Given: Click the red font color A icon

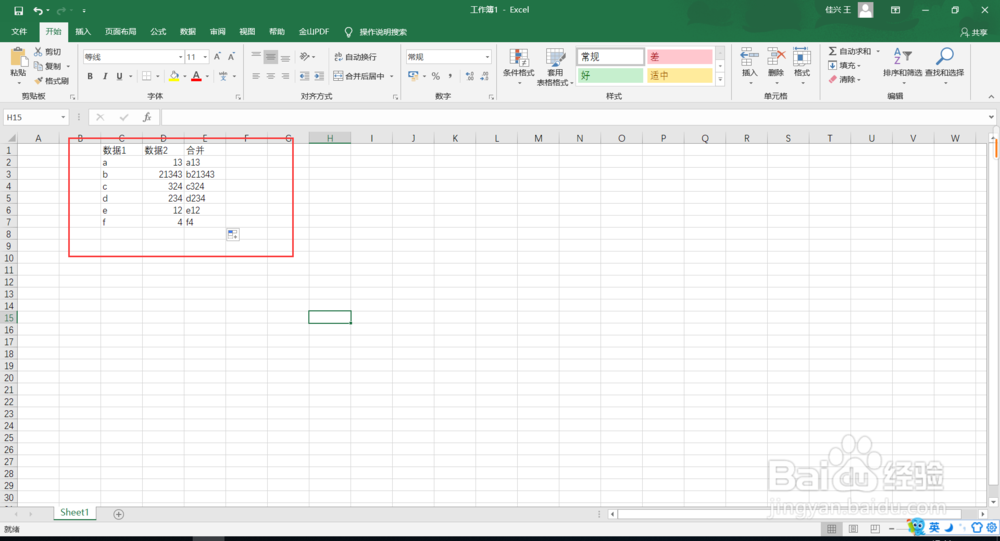Looking at the screenshot, I should pos(196,76).
